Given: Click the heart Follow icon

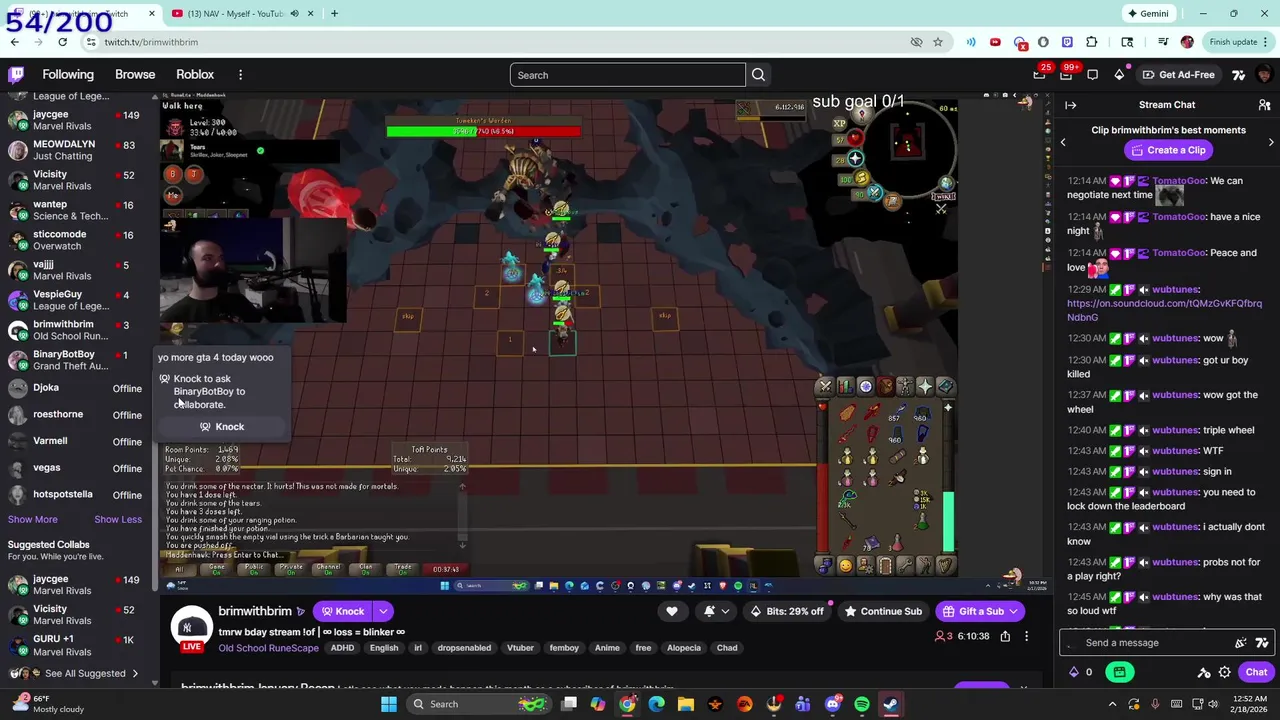Looking at the screenshot, I should tap(672, 611).
